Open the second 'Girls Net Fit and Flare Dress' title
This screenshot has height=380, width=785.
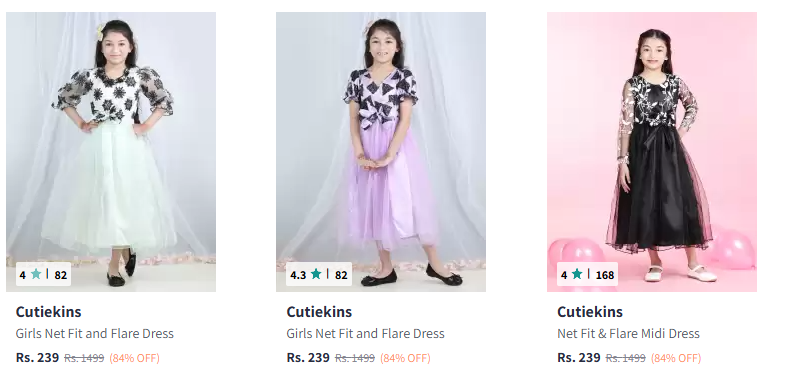pos(365,333)
